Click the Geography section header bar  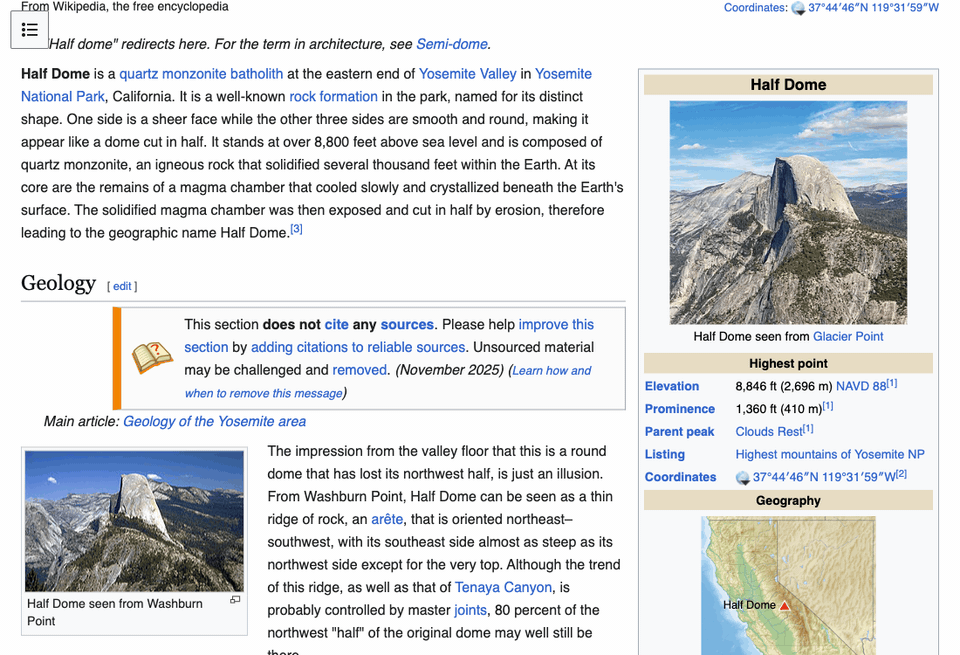(788, 500)
